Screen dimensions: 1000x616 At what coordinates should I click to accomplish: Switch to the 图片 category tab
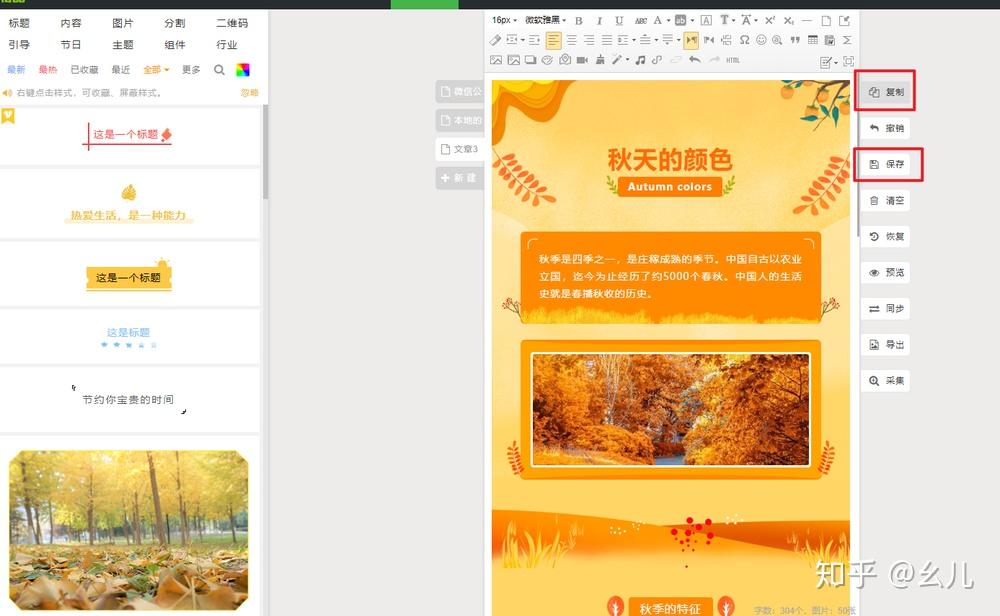coord(122,23)
